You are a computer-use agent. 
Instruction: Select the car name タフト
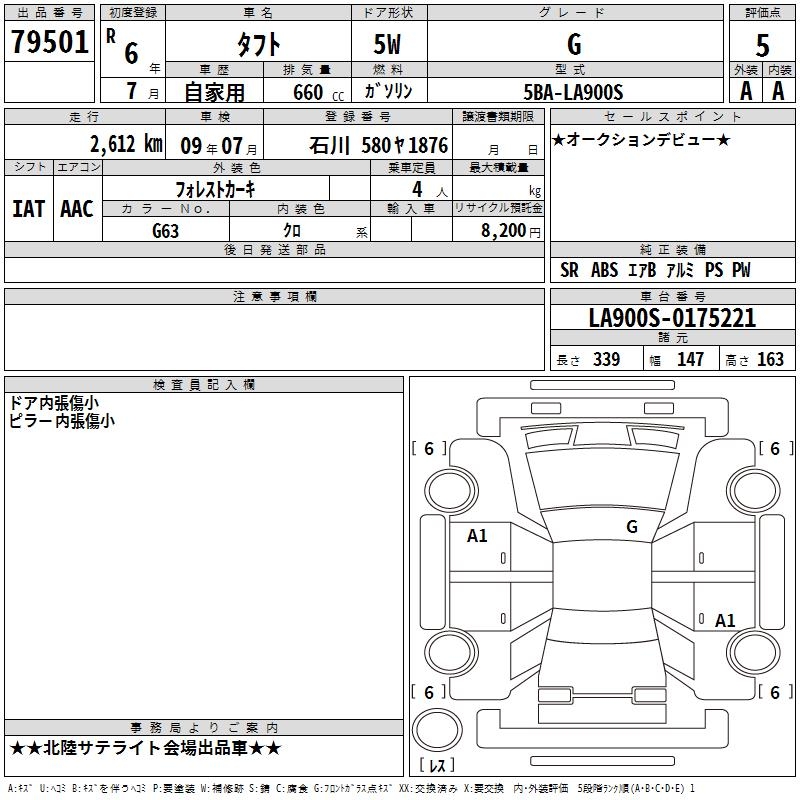click(x=258, y=45)
